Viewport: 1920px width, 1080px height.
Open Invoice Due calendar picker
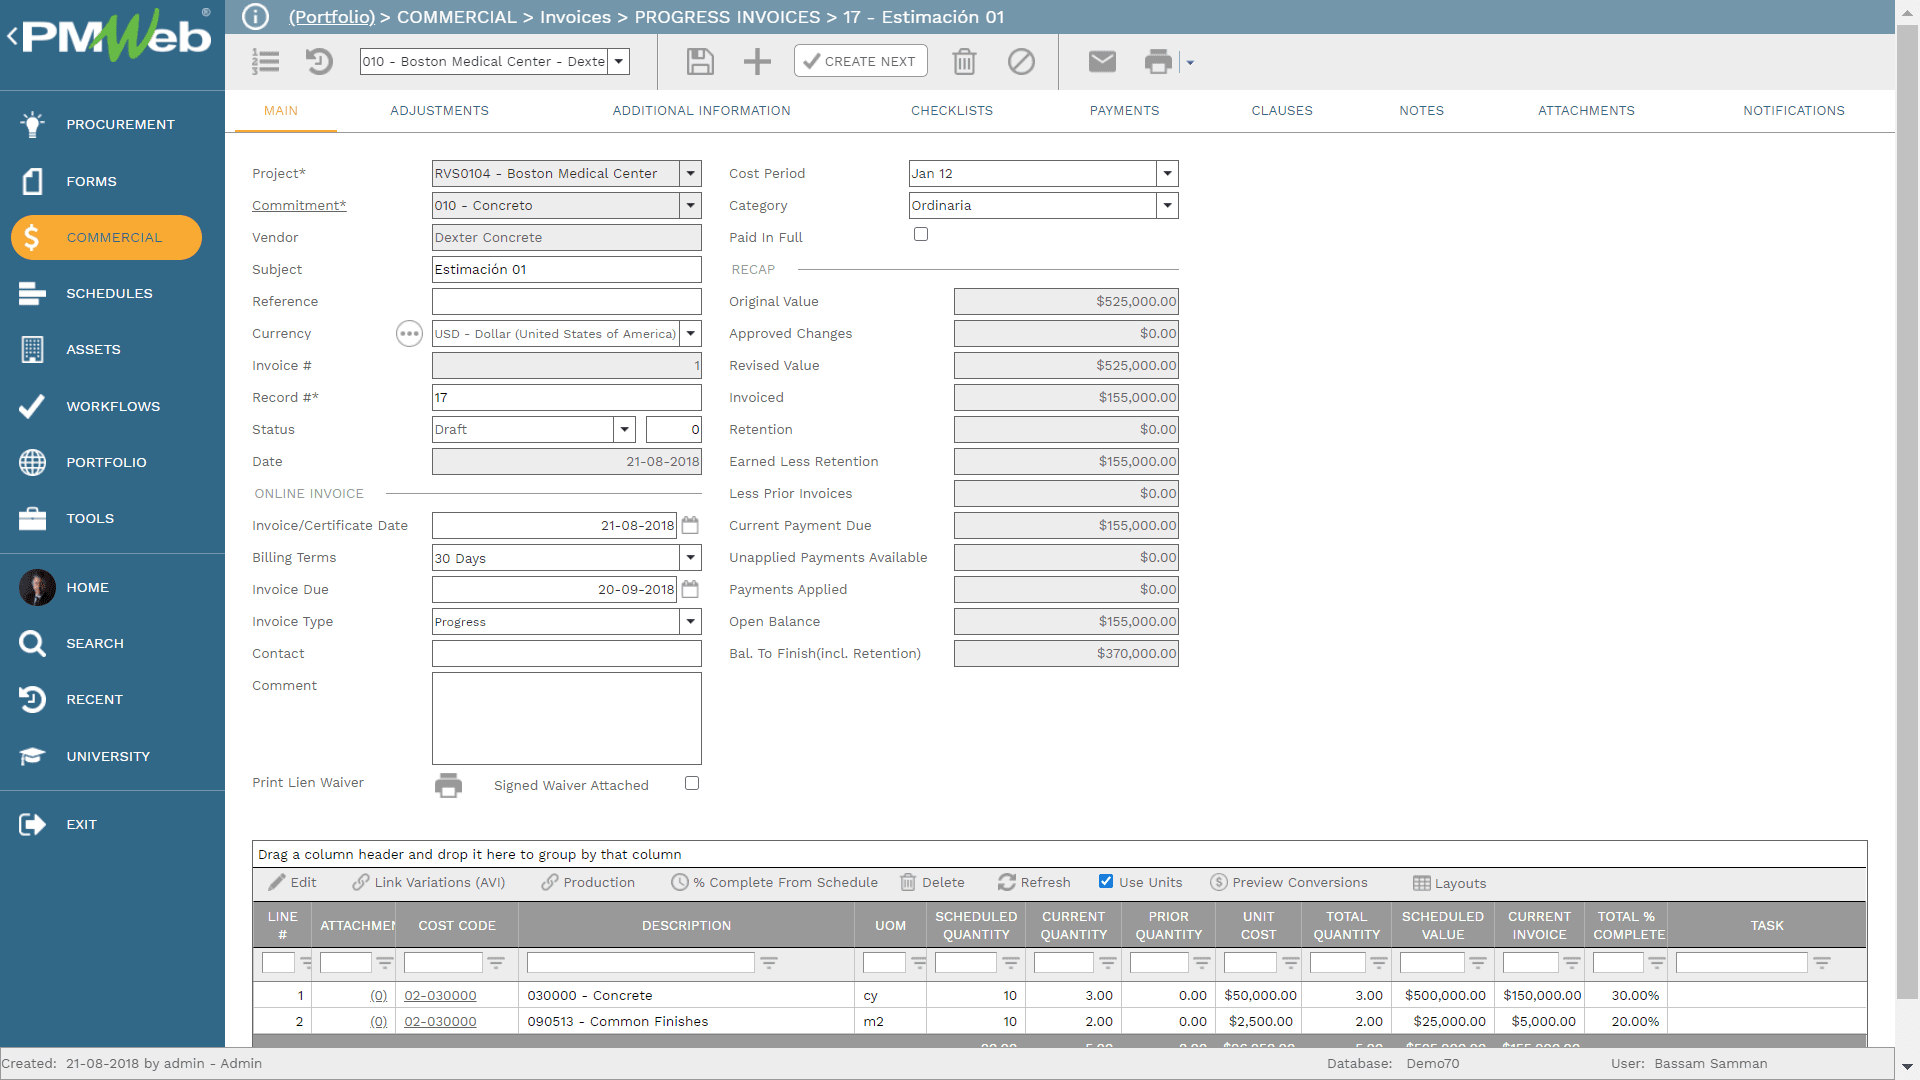pyautogui.click(x=690, y=589)
